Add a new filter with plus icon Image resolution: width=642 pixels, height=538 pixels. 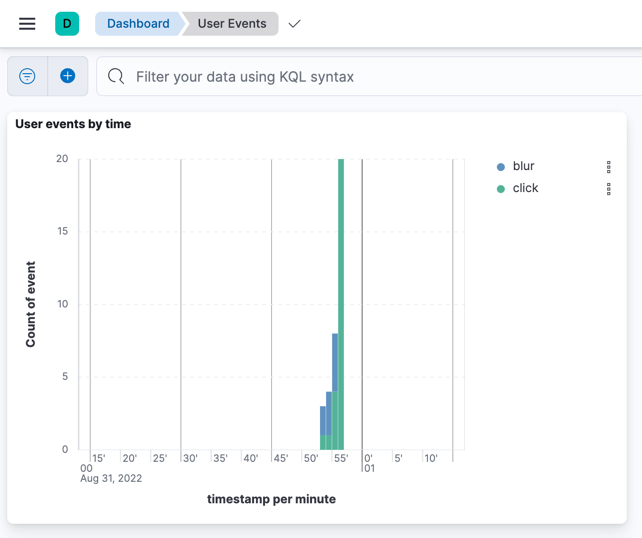[x=68, y=76]
